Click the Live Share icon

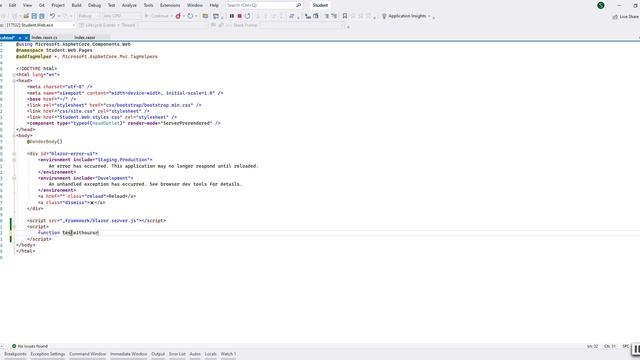pos(615,17)
